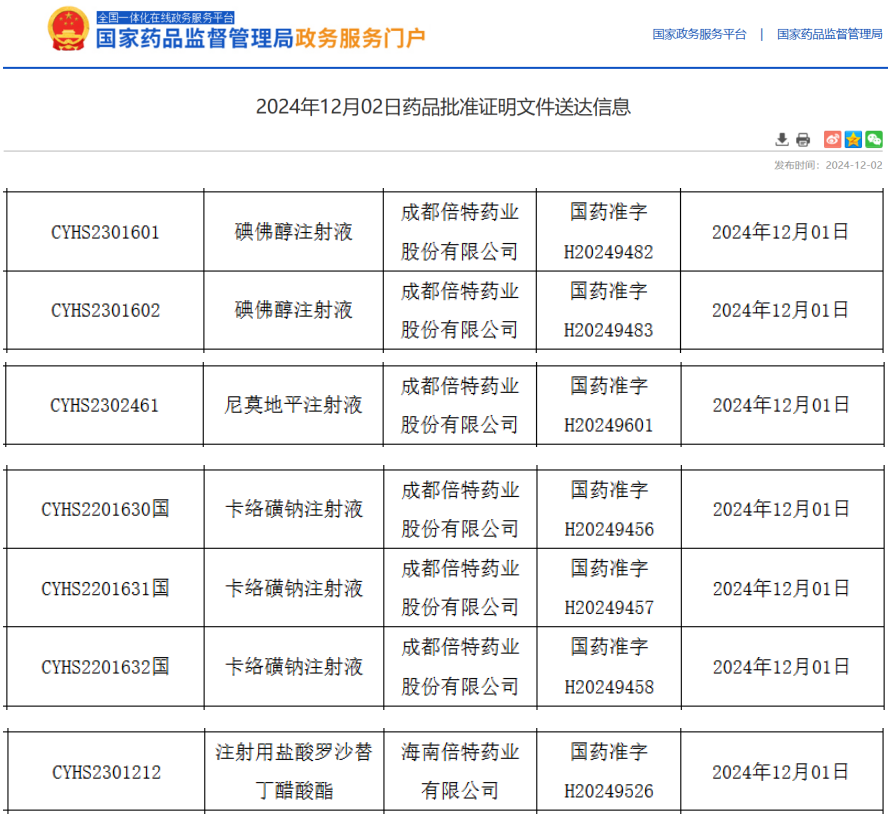Select cell CYHS2201631国
The width and height of the screenshot is (890, 815).
coord(105,589)
